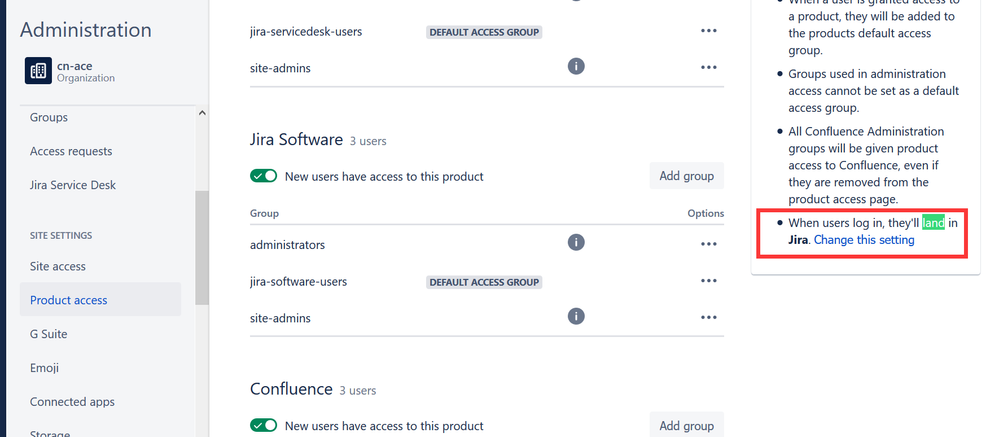Image resolution: width=999 pixels, height=437 pixels.
Task: Open Emoji settings
Action: (x=45, y=368)
